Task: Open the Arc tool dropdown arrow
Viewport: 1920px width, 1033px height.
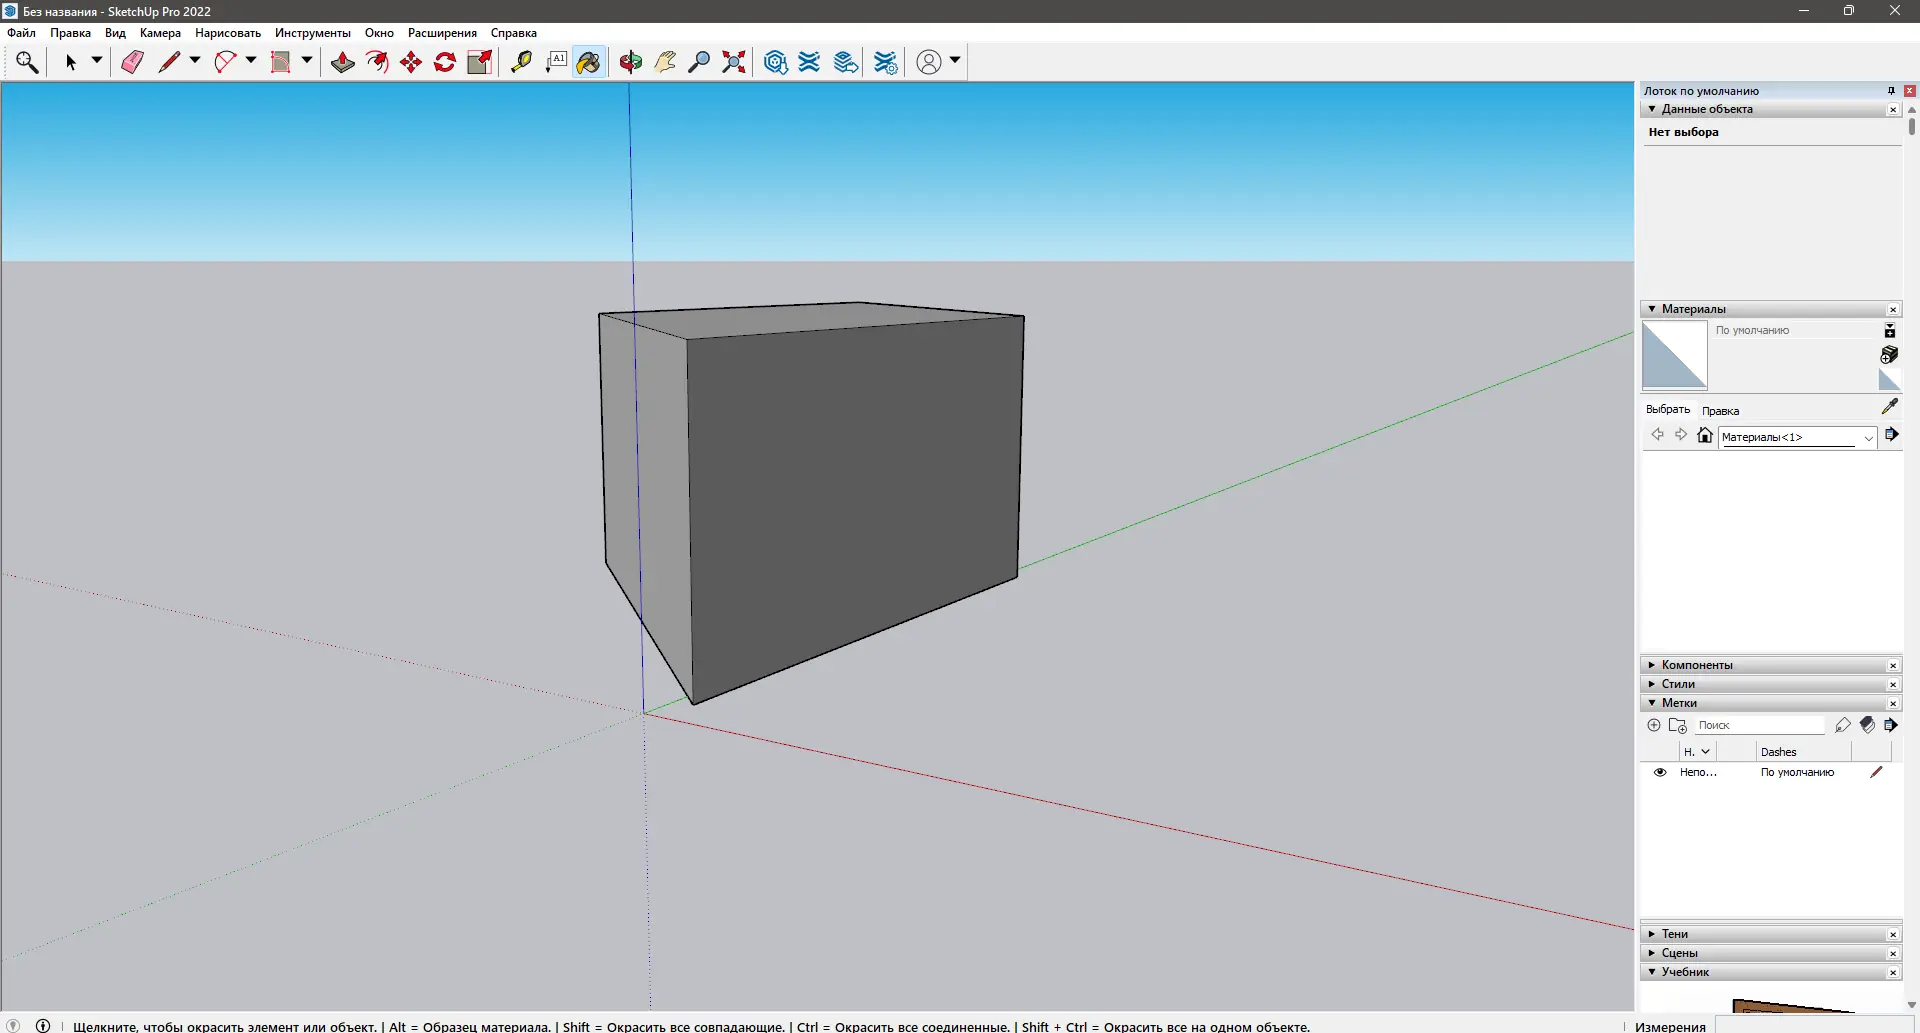Action: coord(251,61)
